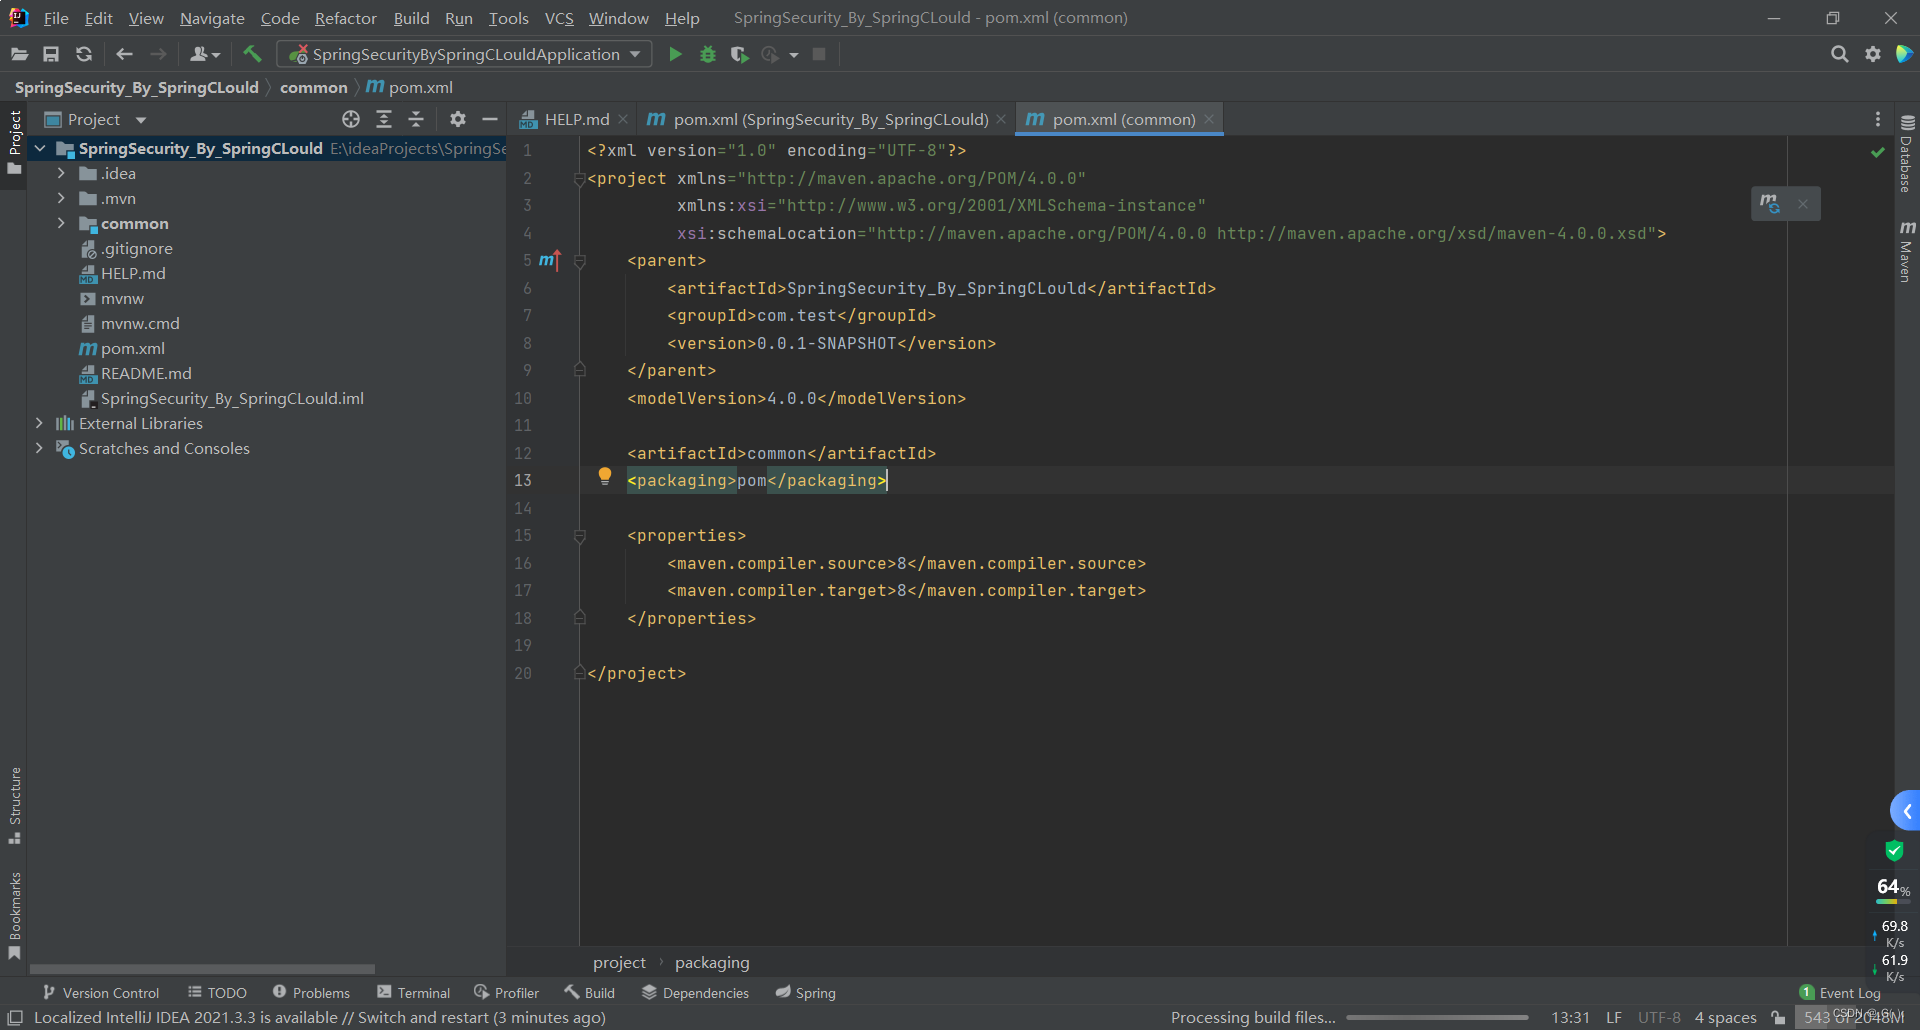Close pom.xml (common) tab
1920x1030 pixels.
pos(1209,119)
